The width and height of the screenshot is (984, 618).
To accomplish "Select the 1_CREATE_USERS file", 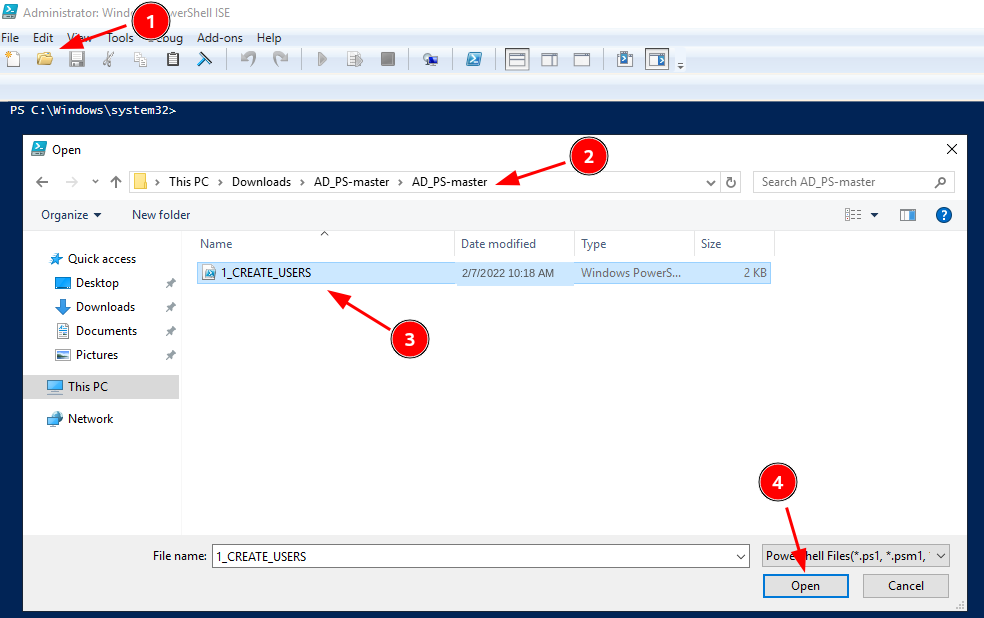I will point(483,273).
